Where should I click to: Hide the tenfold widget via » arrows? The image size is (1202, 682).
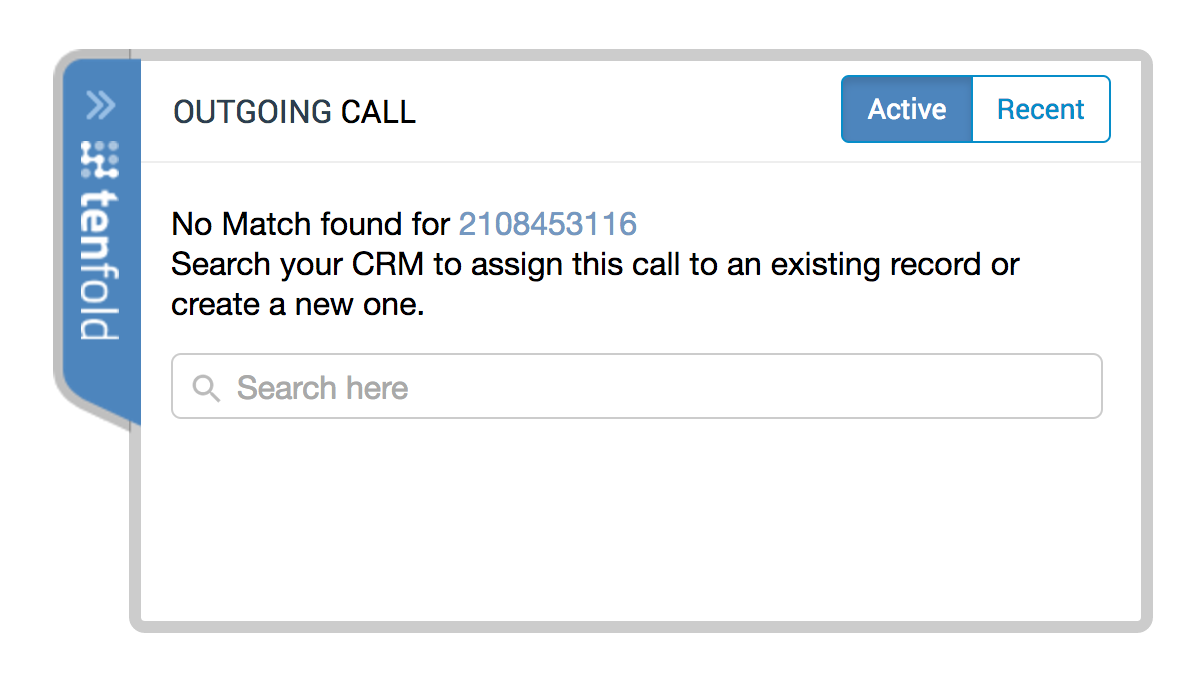click(x=101, y=105)
